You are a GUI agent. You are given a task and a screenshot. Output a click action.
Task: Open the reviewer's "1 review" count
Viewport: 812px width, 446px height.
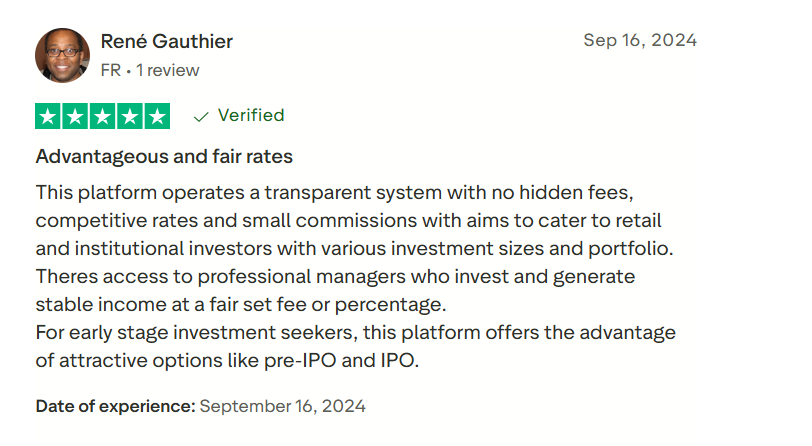point(168,70)
